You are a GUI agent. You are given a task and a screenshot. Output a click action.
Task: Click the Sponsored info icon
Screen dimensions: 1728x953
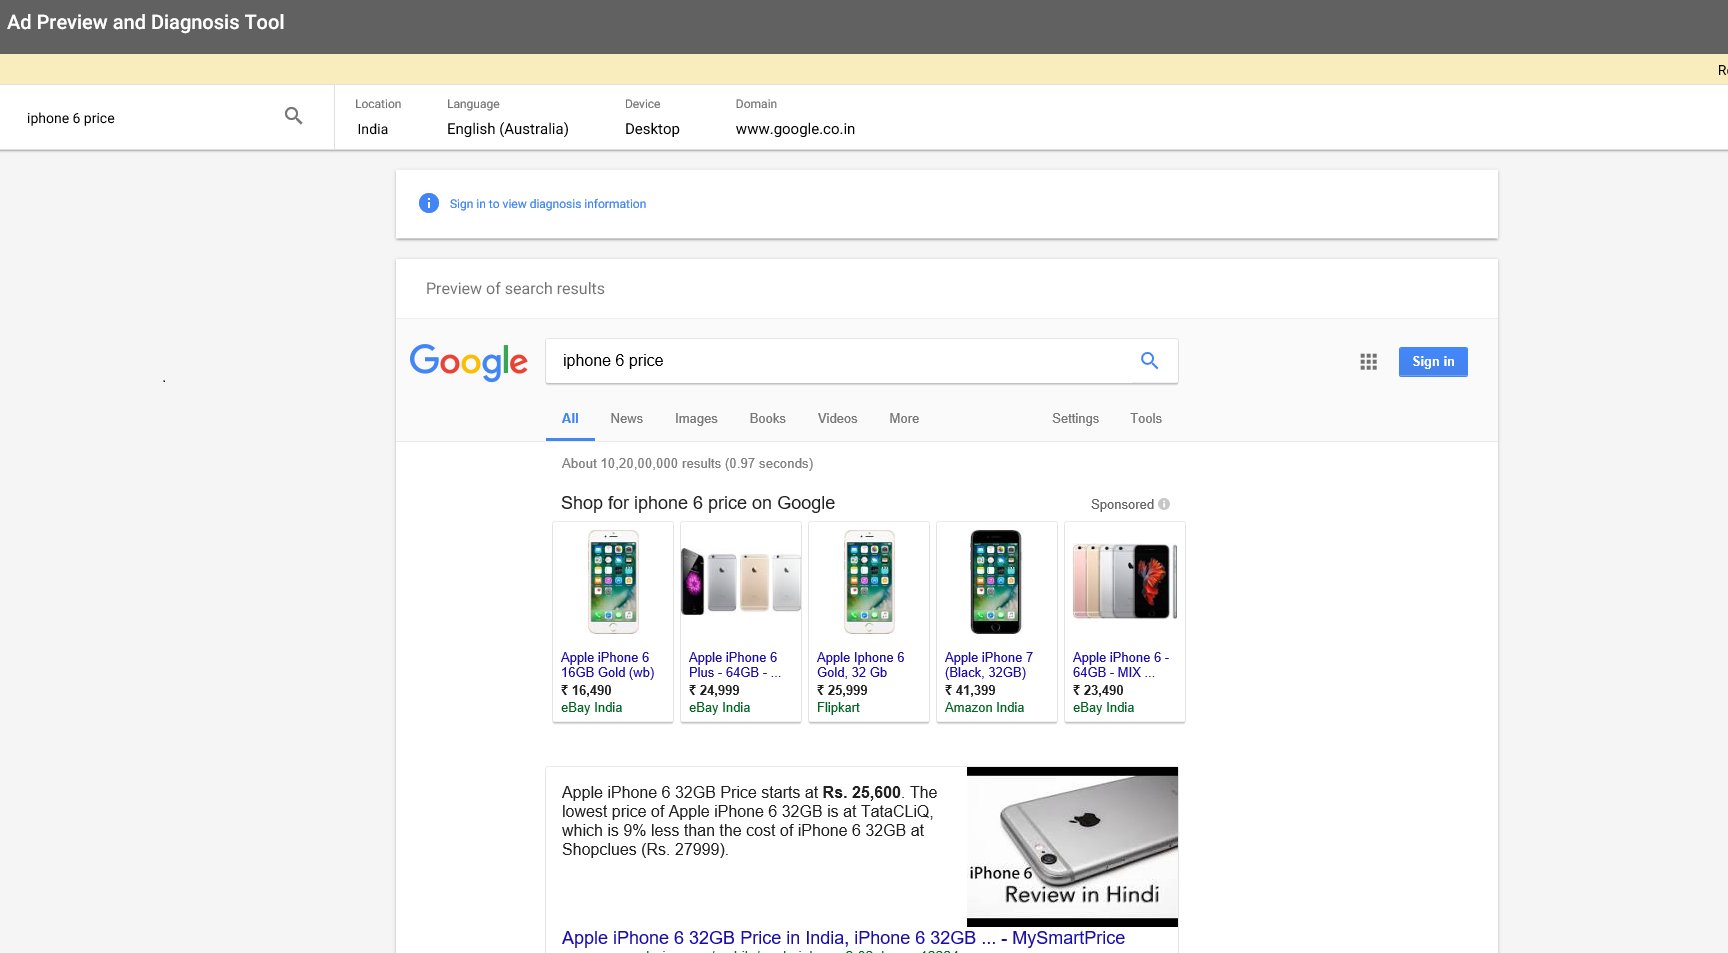(x=1164, y=504)
